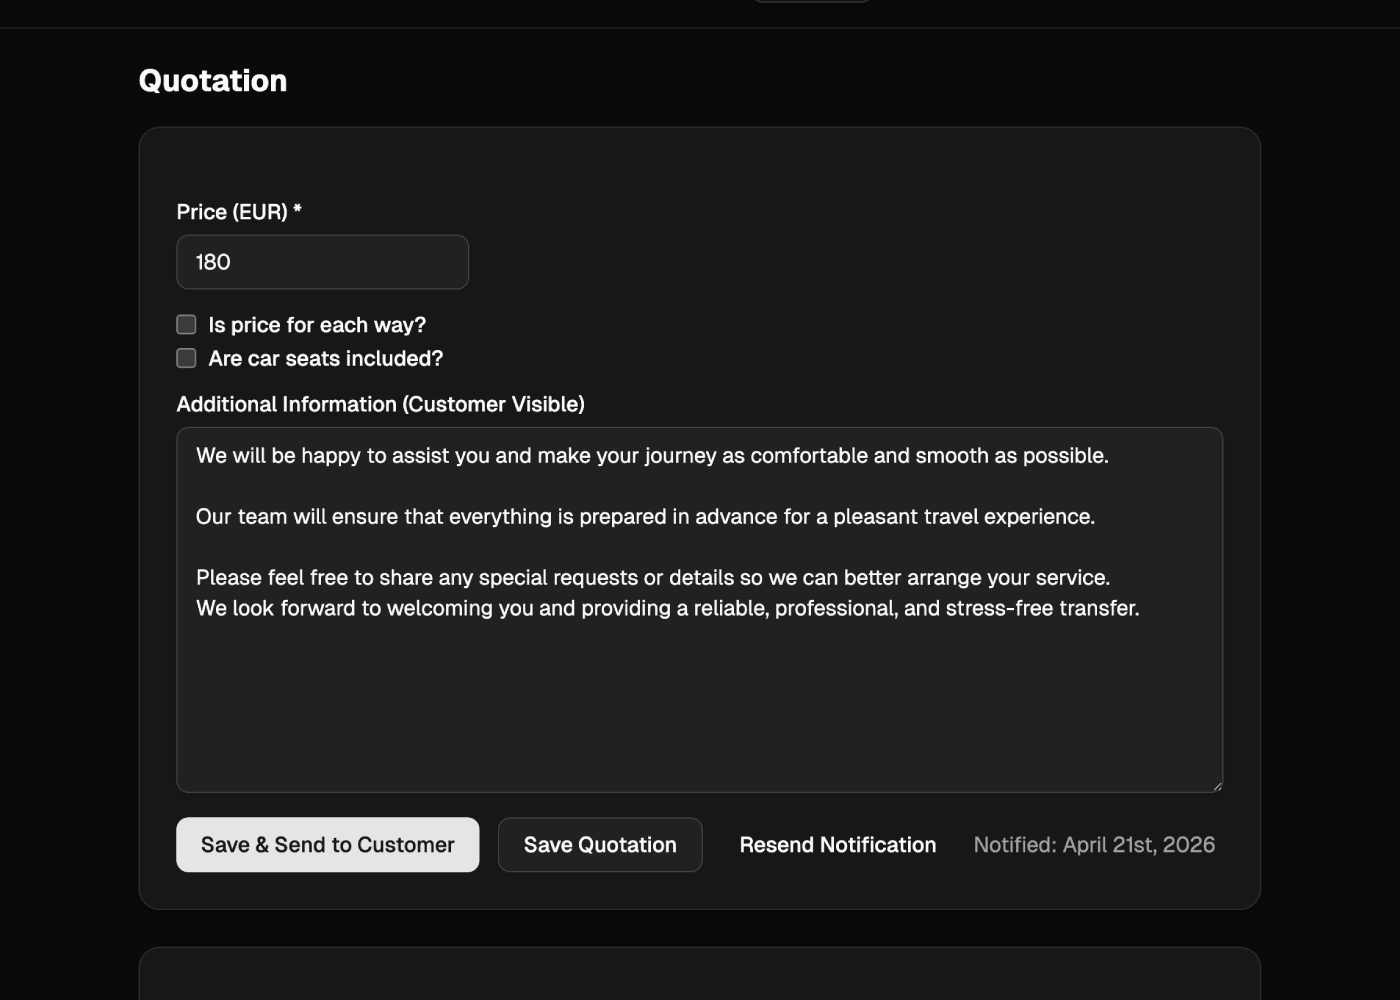Enable the 'Is price for each way?' checkbox
The width and height of the screenshot is (1400, 1000).
(186, 325)
